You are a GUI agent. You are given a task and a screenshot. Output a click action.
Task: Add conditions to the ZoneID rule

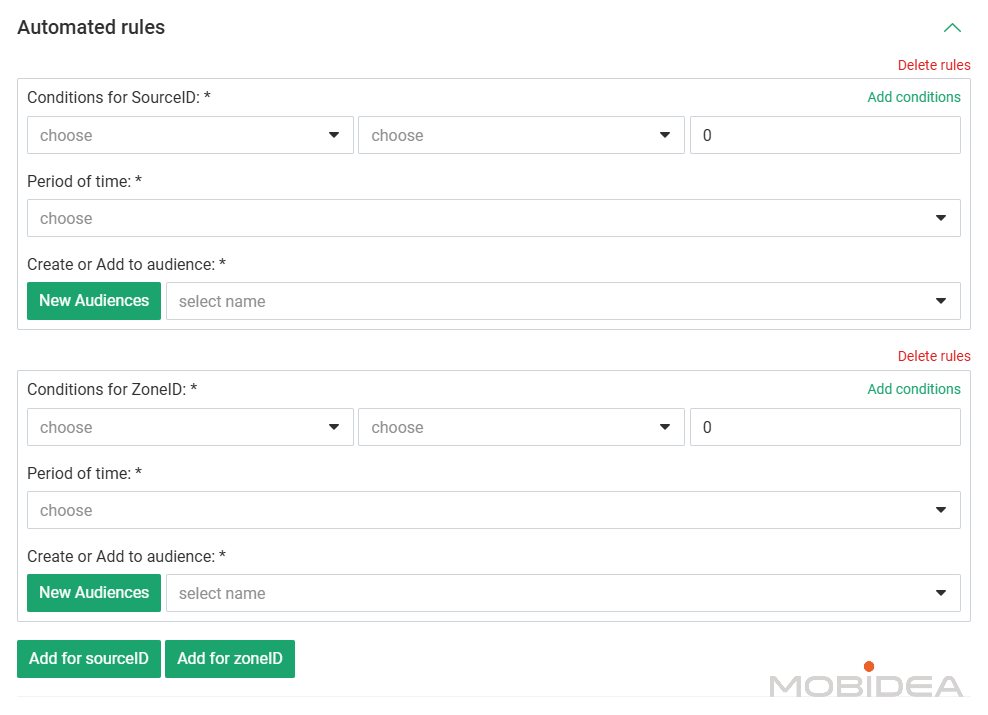point(914,389)
